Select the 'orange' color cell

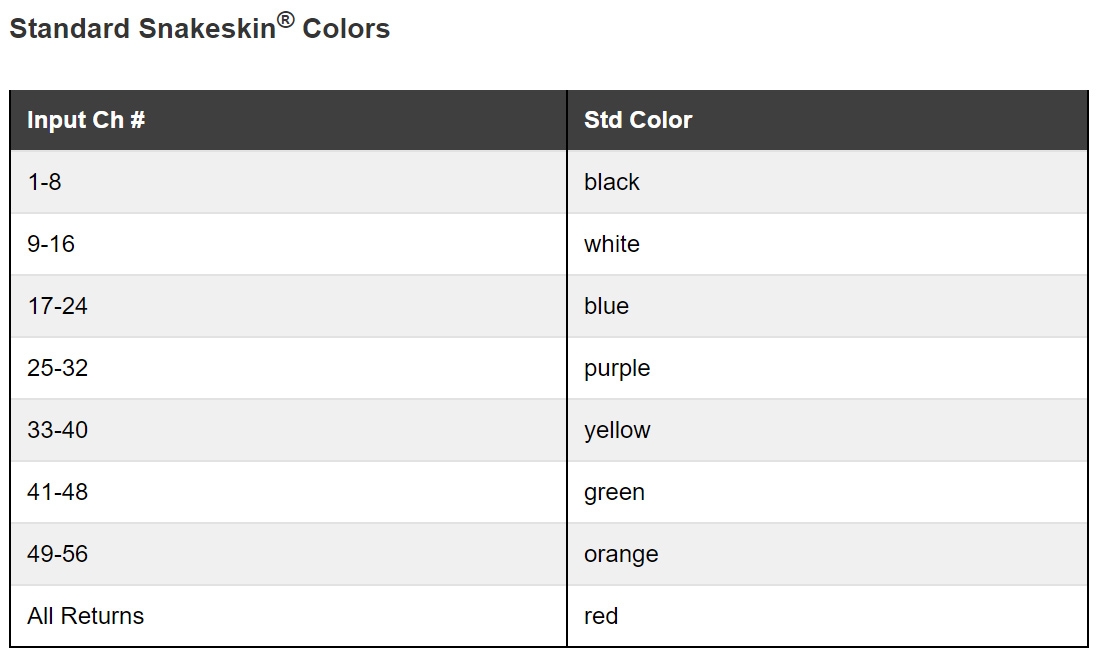(621, 554)
